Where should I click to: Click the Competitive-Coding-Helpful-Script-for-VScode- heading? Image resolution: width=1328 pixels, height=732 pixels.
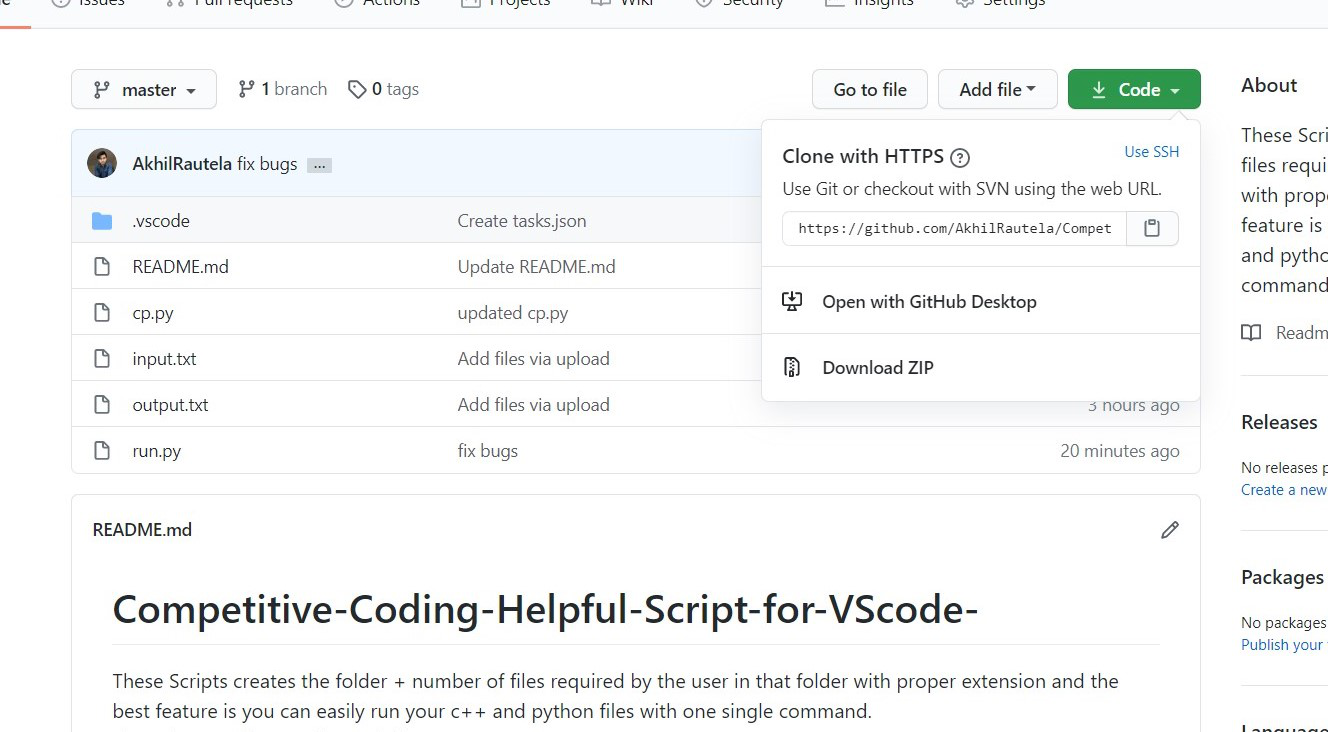[545, 609]
